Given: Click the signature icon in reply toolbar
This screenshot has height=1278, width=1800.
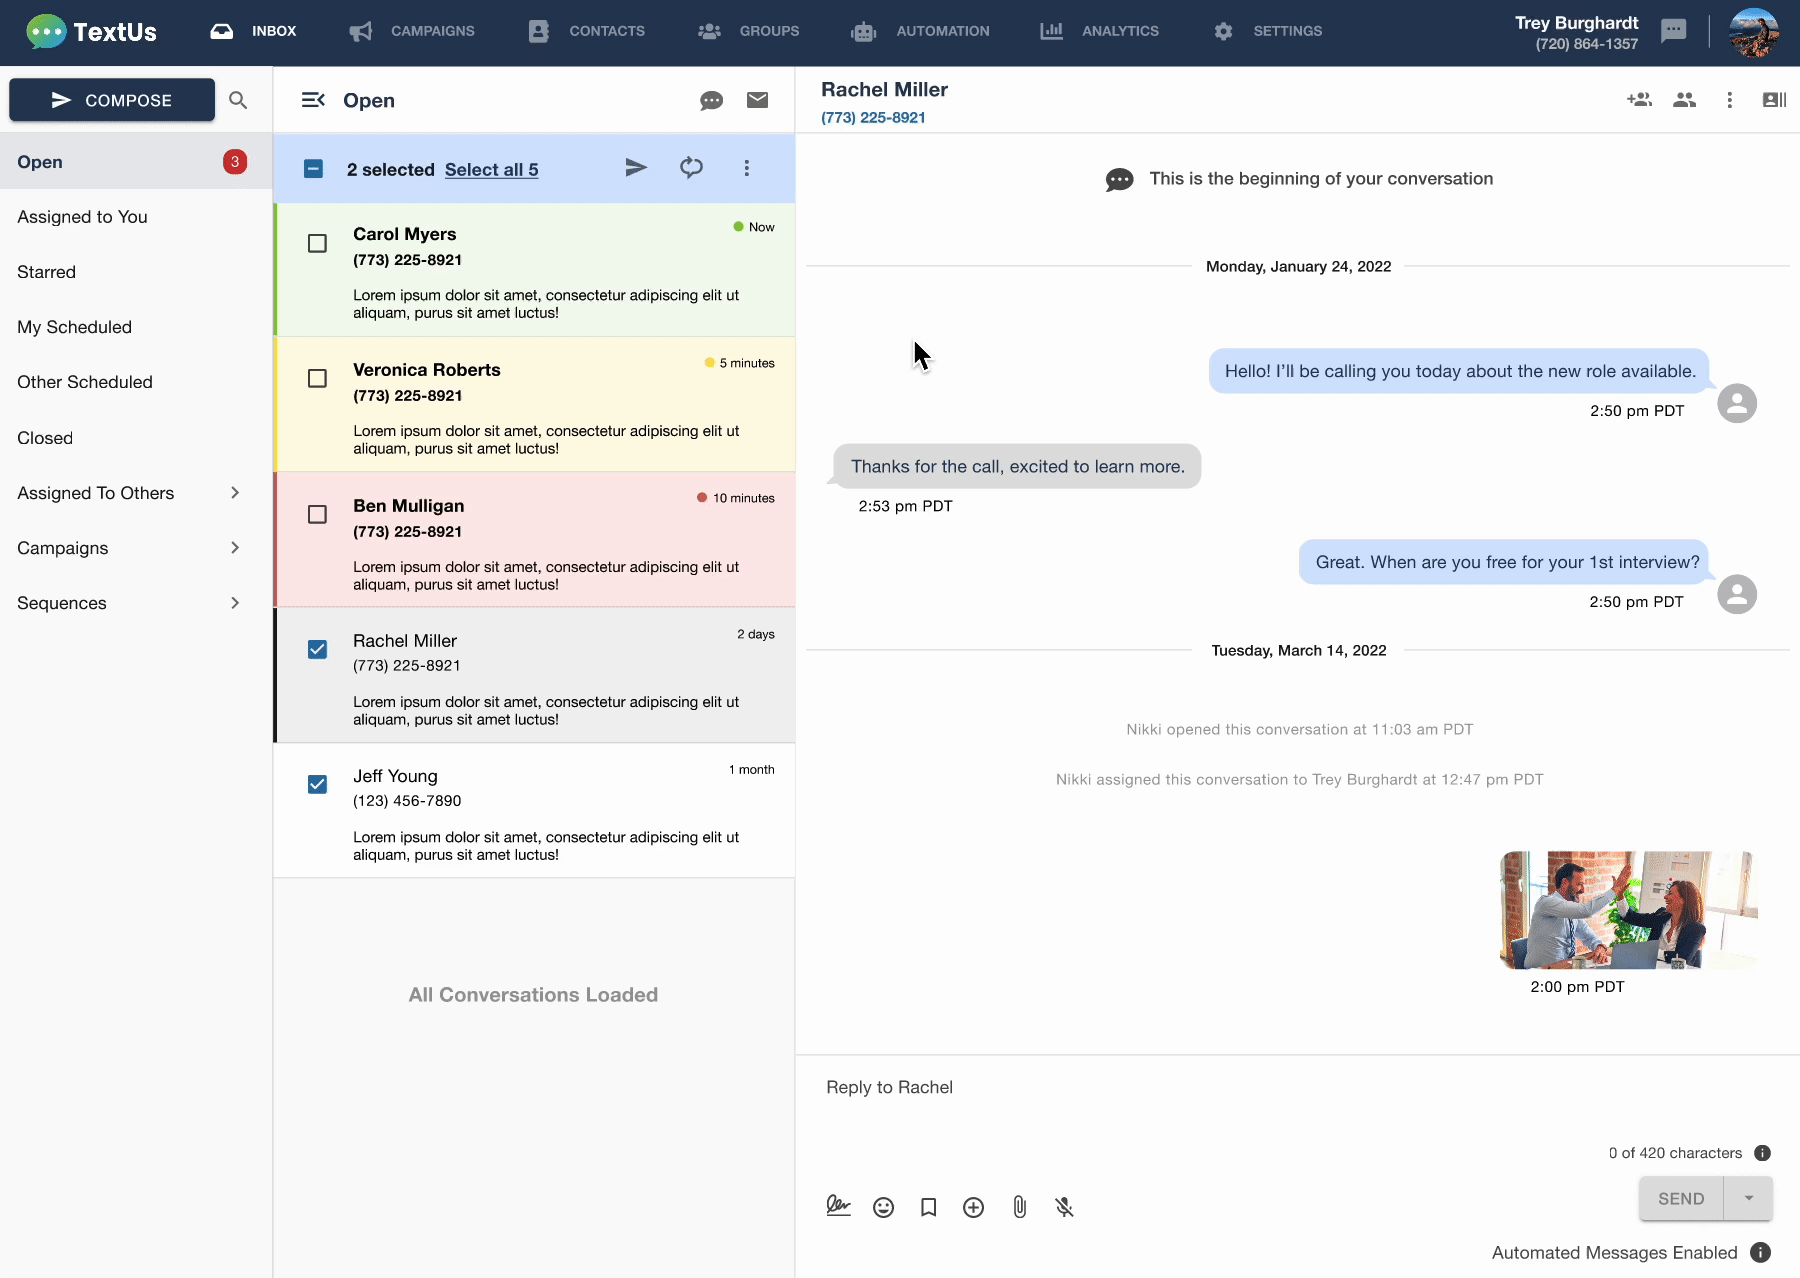Looking at the screenshot, I should 838,1207.
